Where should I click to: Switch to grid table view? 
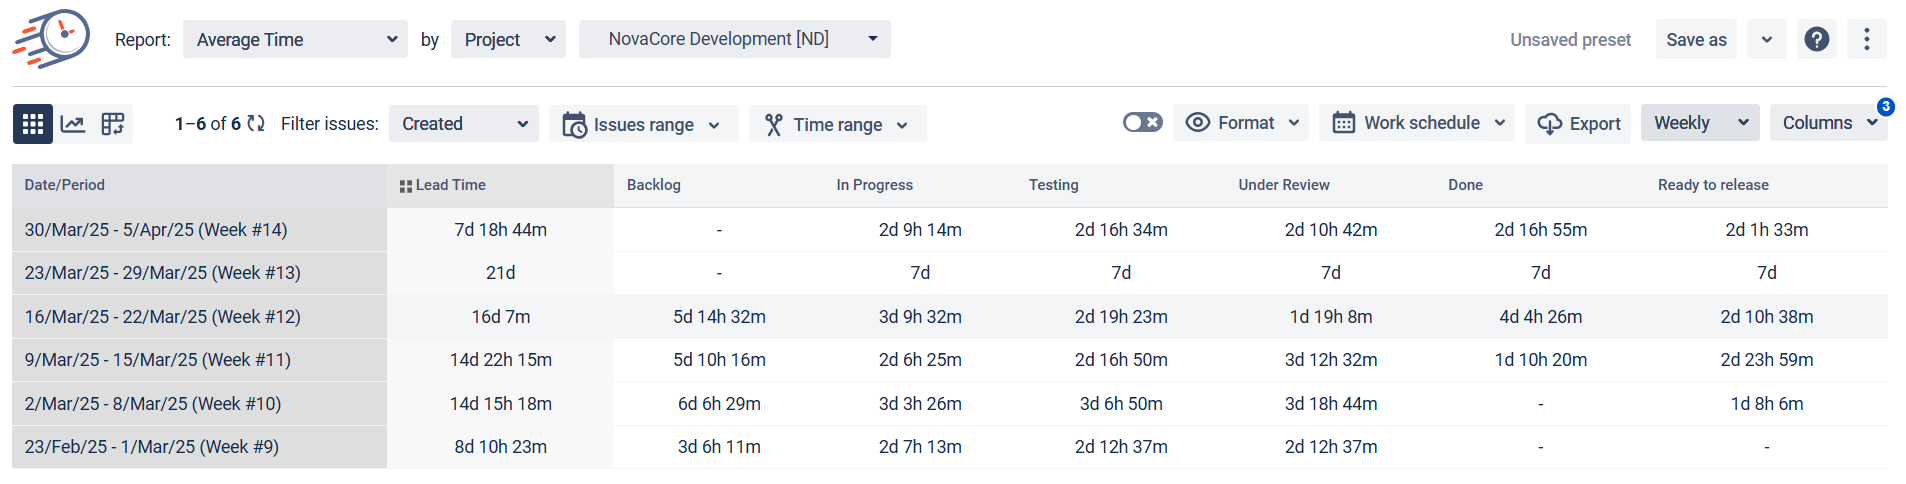[32, 124]
